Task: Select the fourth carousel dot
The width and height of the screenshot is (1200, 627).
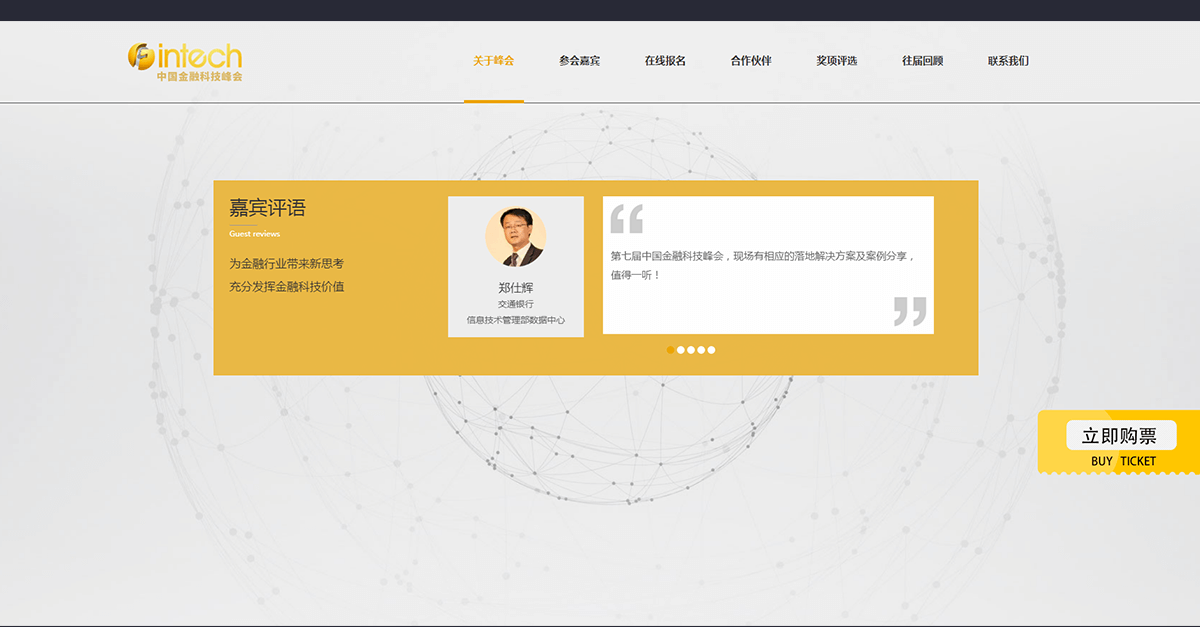Action: [x=701, y=350]
